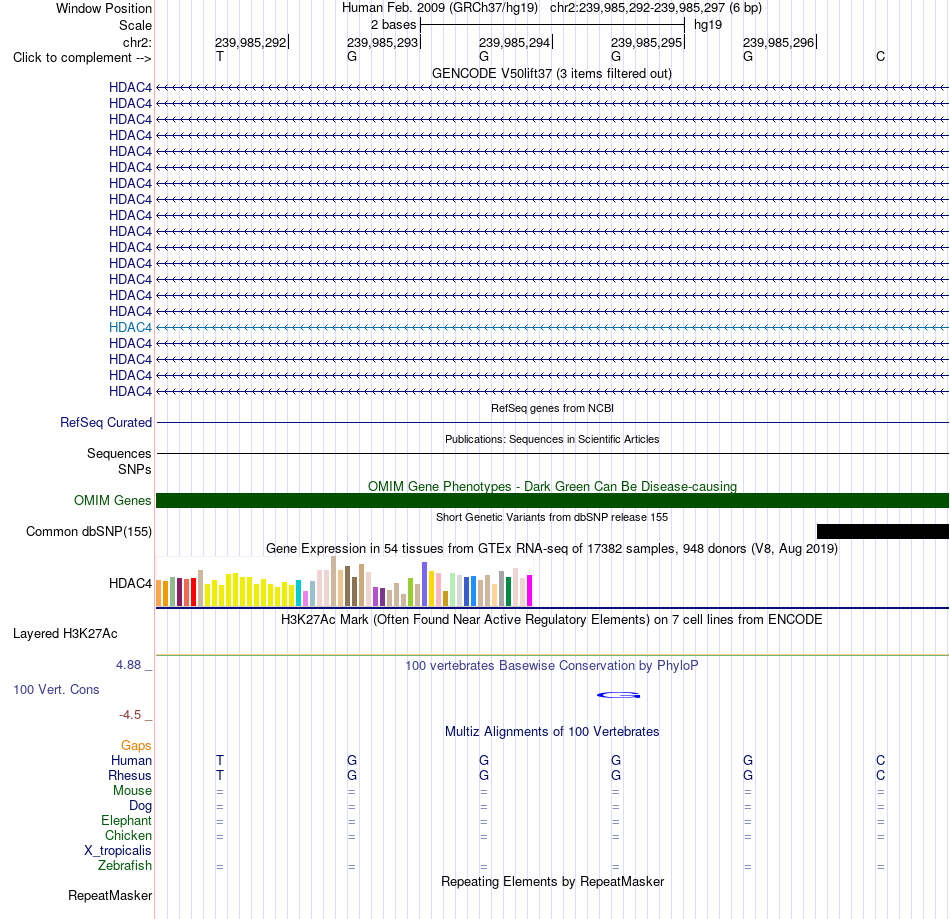Image resolution: width=950 pixels, height=919 pixels.
Task: Click base T in the Human alignment row
Action: [220, 760]
